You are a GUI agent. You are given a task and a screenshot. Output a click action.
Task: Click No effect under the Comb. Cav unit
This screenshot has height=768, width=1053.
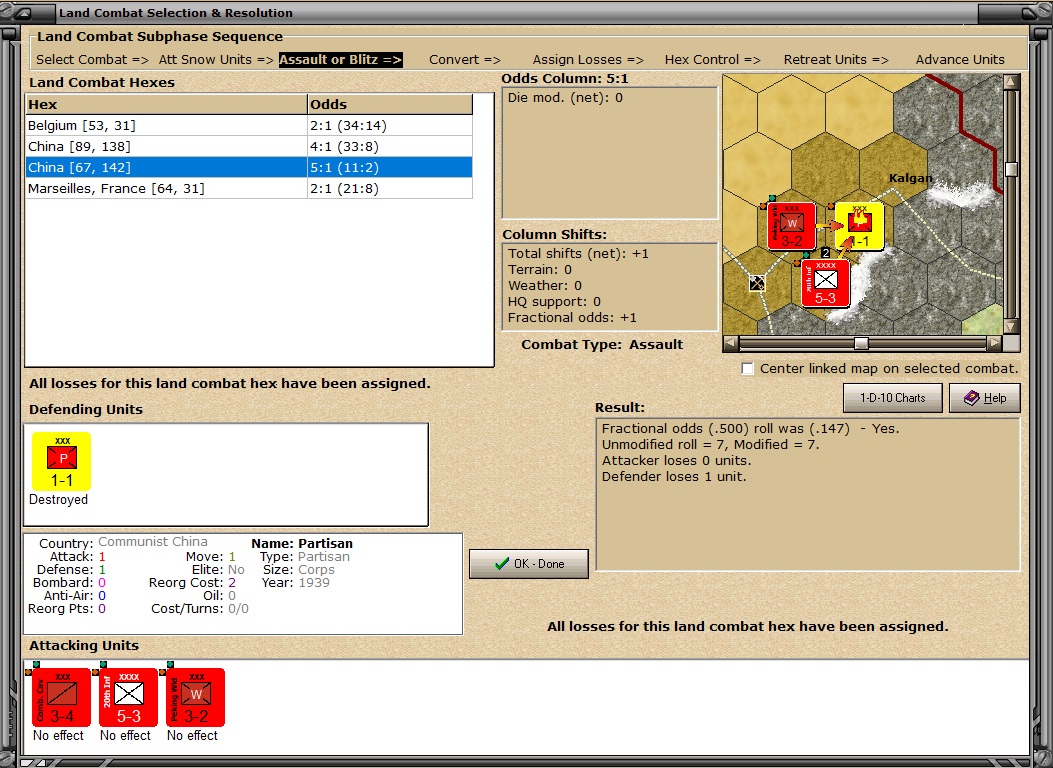(58, 736)
